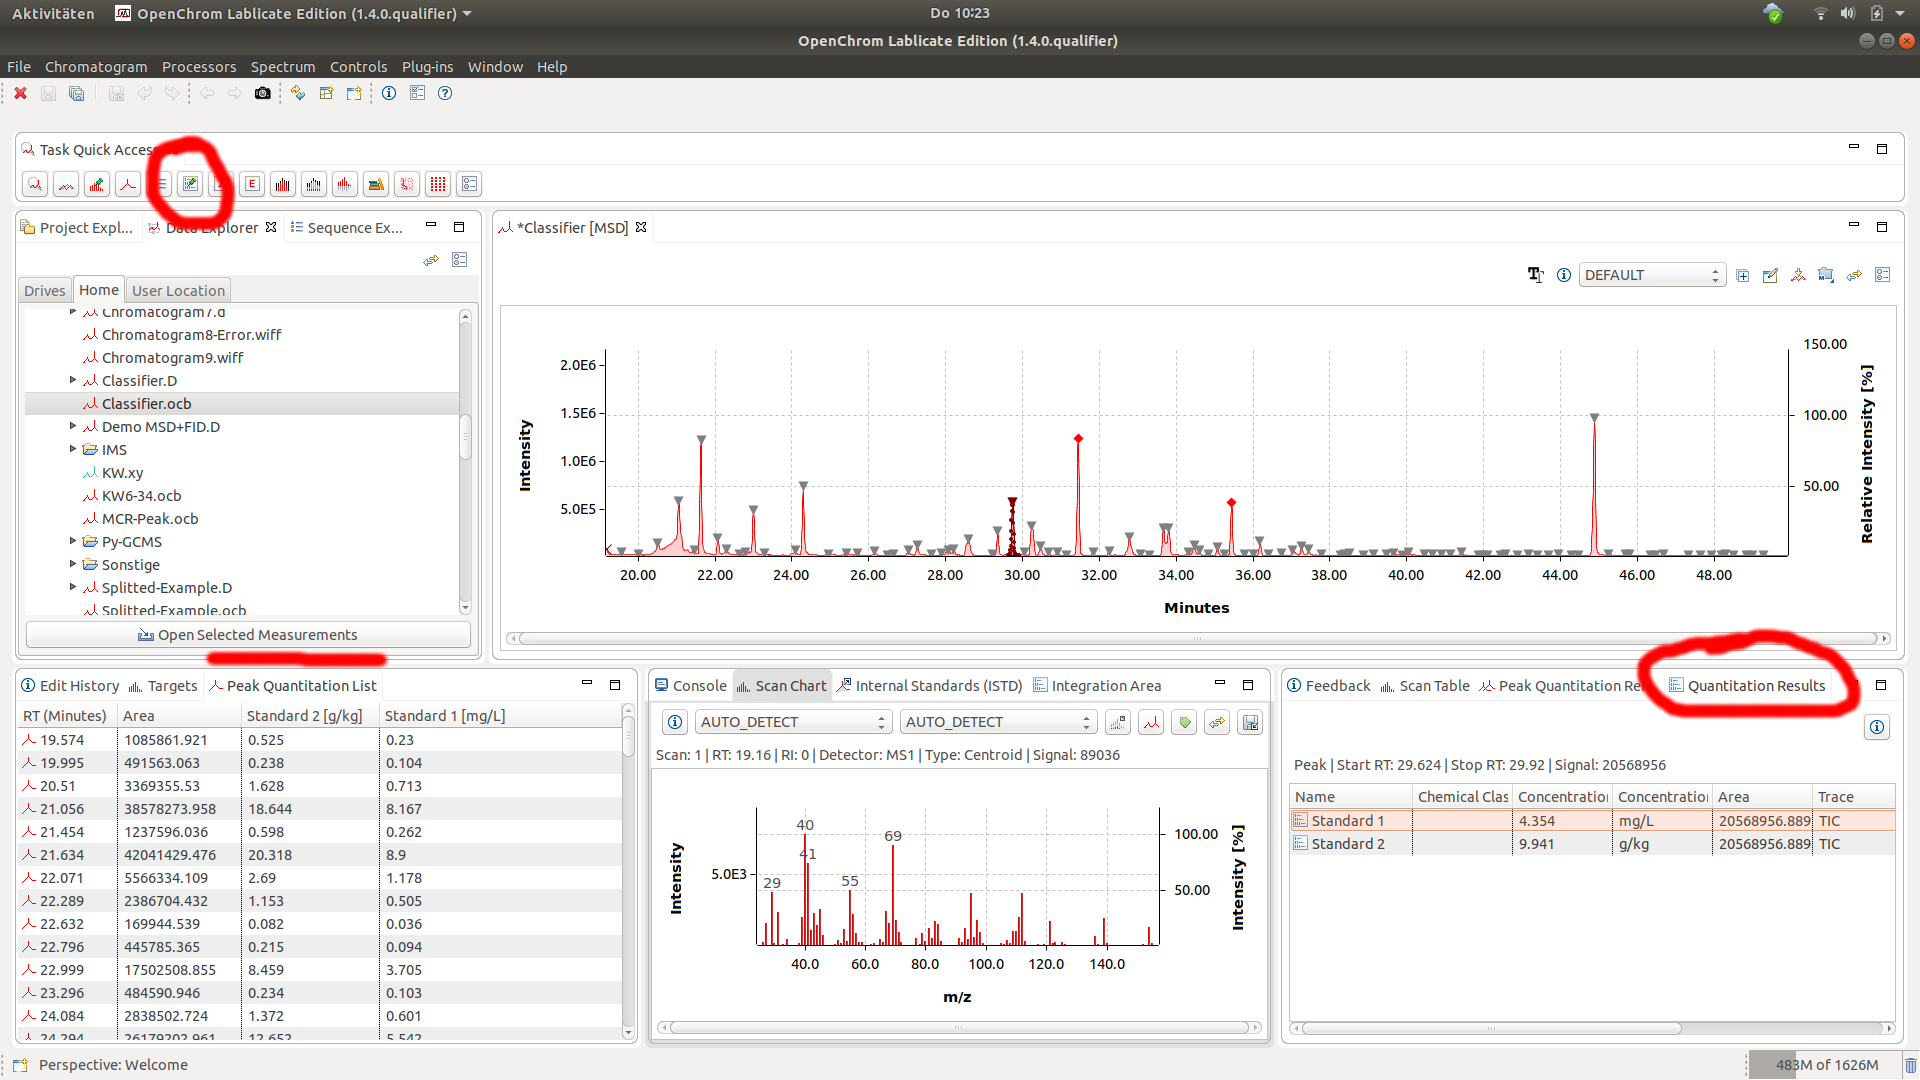
Task: Click the edit pencil icon in chromatogram toolbar
Action: [1770, 275]
